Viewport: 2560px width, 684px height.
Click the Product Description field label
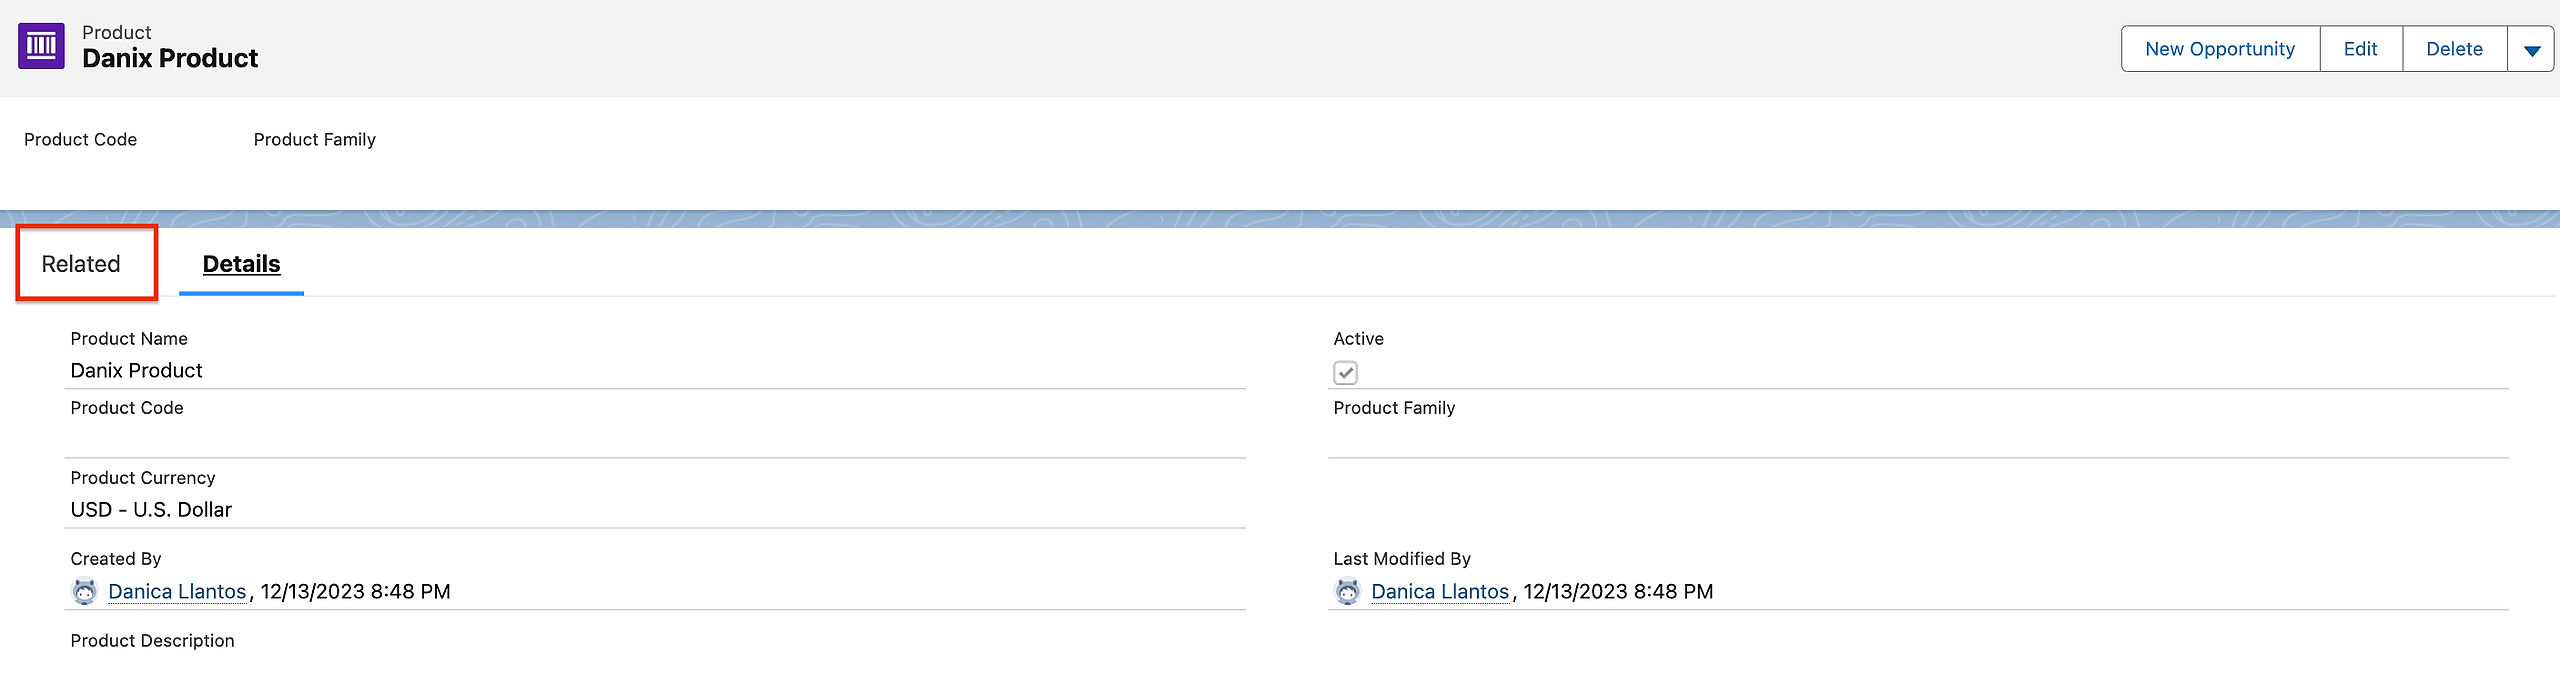[152, 641]
